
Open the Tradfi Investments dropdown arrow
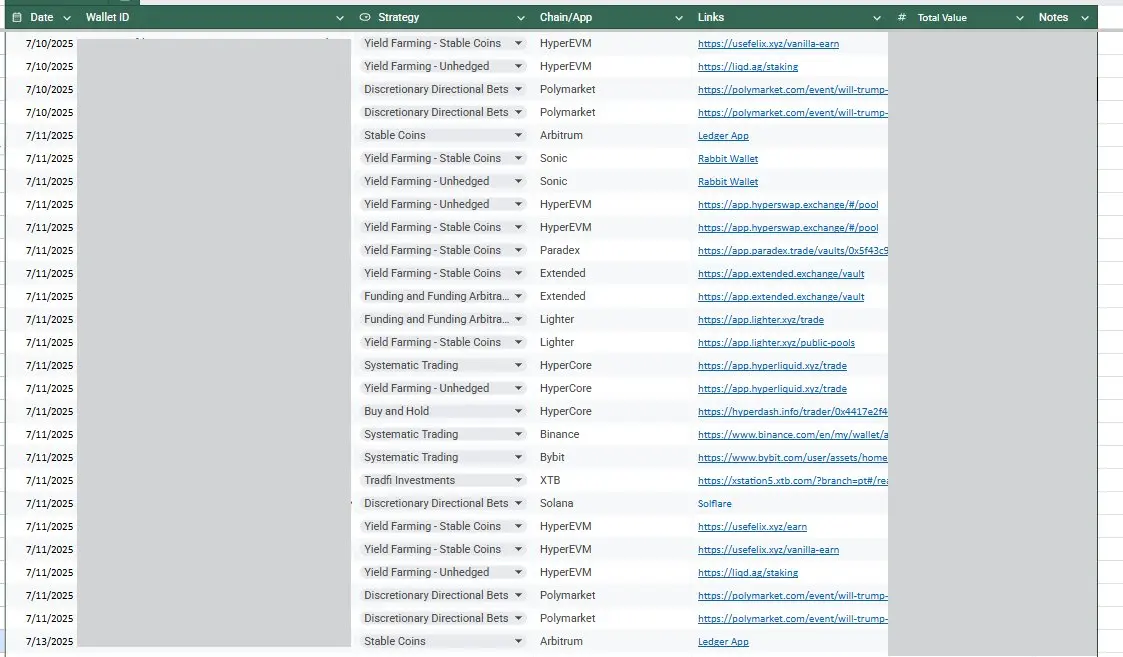tap(518, 480)
